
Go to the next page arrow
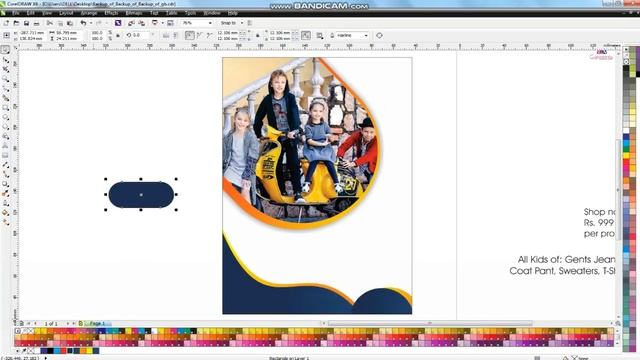(67, 323)
